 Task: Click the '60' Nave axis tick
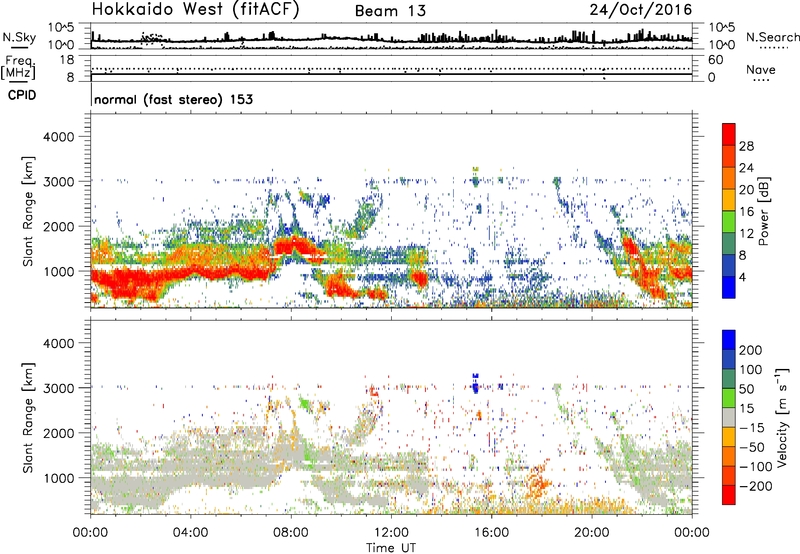tap(715, 60)
